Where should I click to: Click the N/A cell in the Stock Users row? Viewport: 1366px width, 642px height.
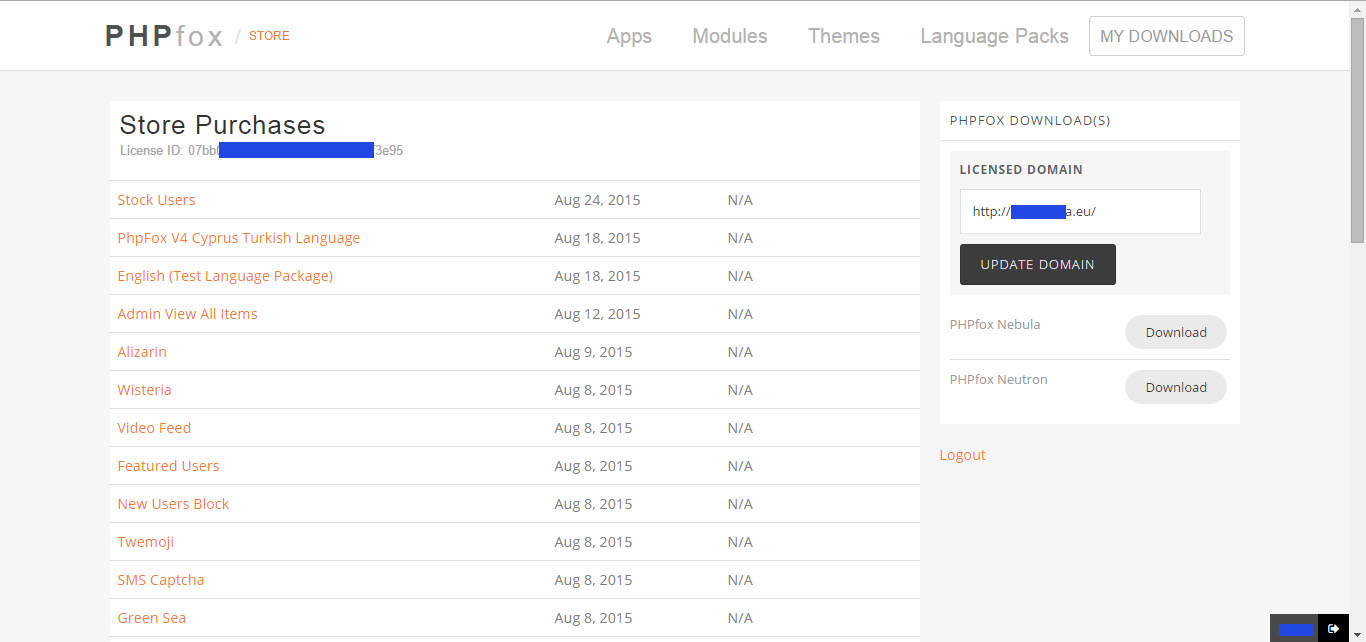(740, 200)
